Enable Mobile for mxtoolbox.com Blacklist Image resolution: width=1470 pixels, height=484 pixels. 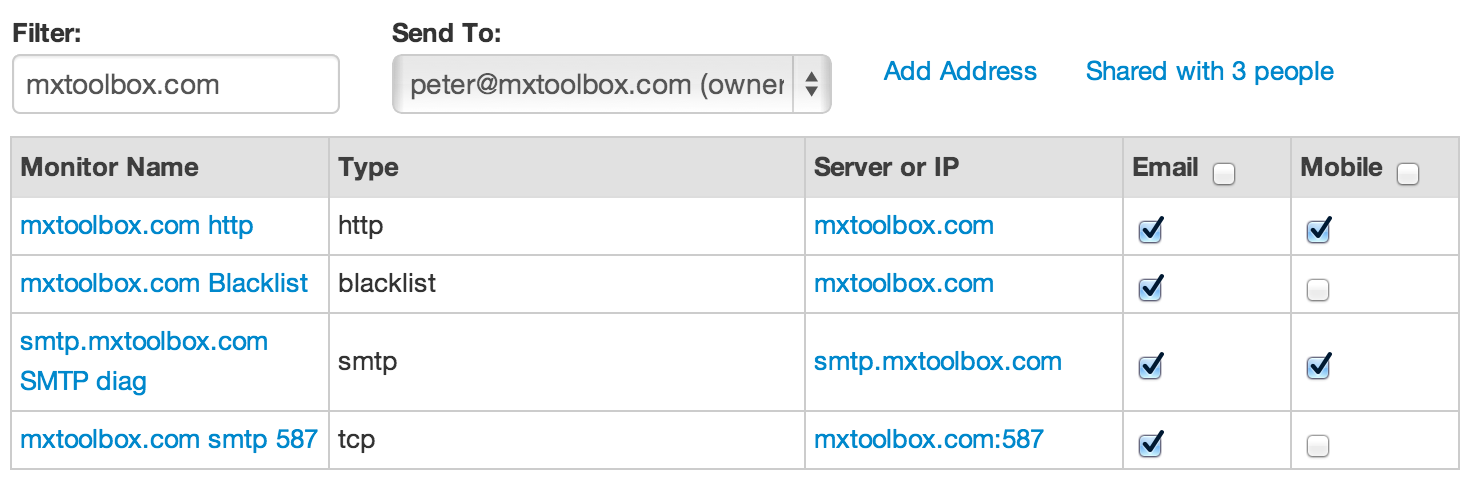[x=1318, y=290]
